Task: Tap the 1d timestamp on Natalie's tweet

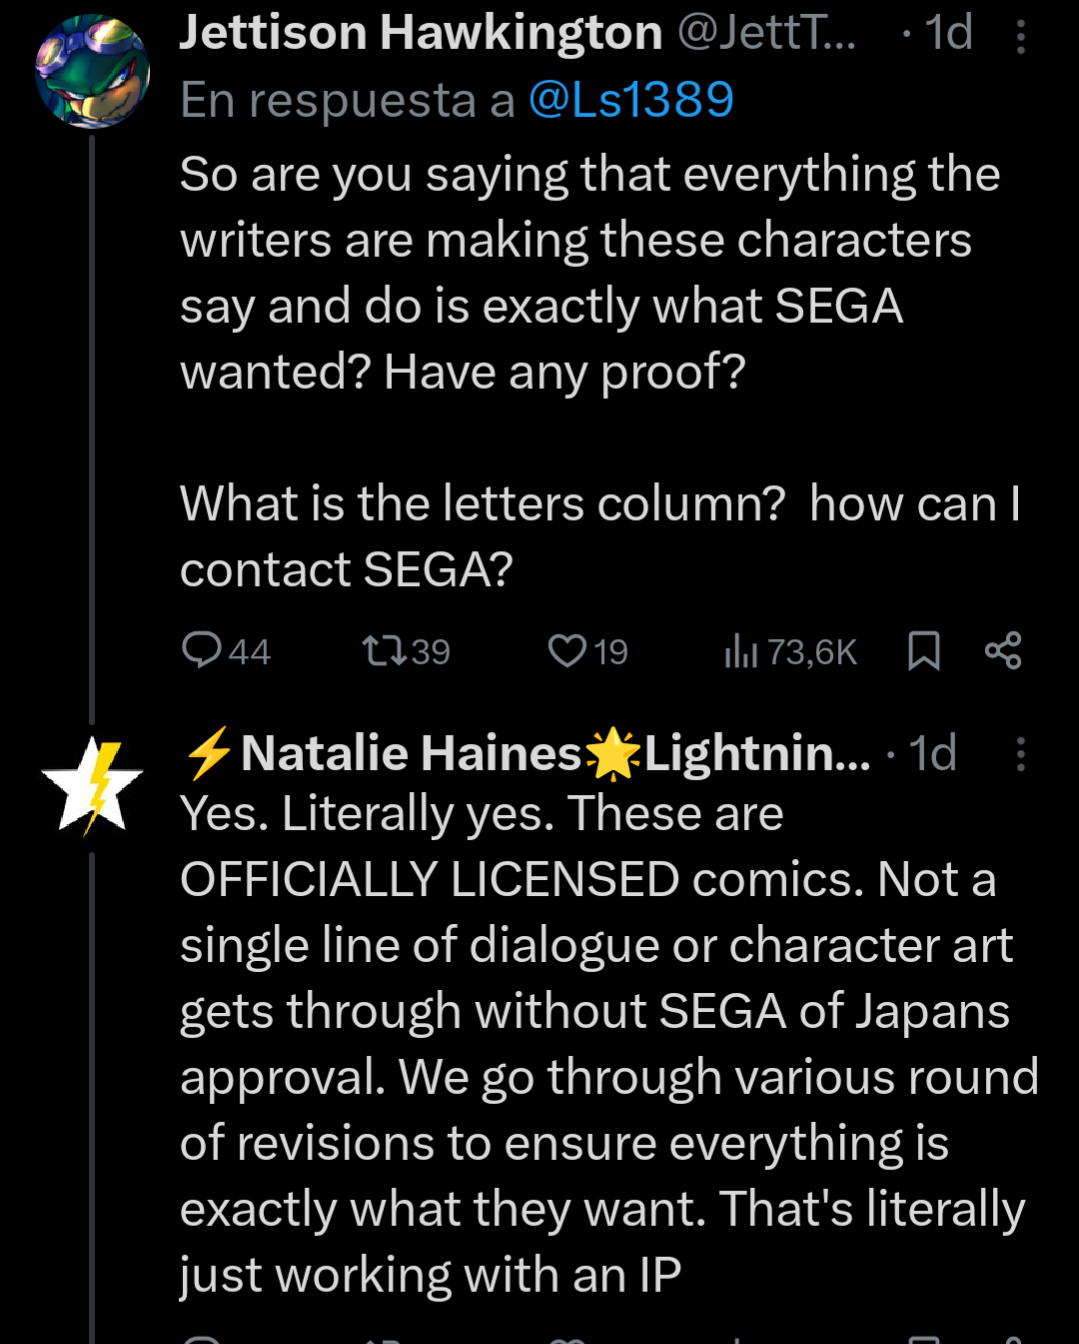Action: (932, 754)
